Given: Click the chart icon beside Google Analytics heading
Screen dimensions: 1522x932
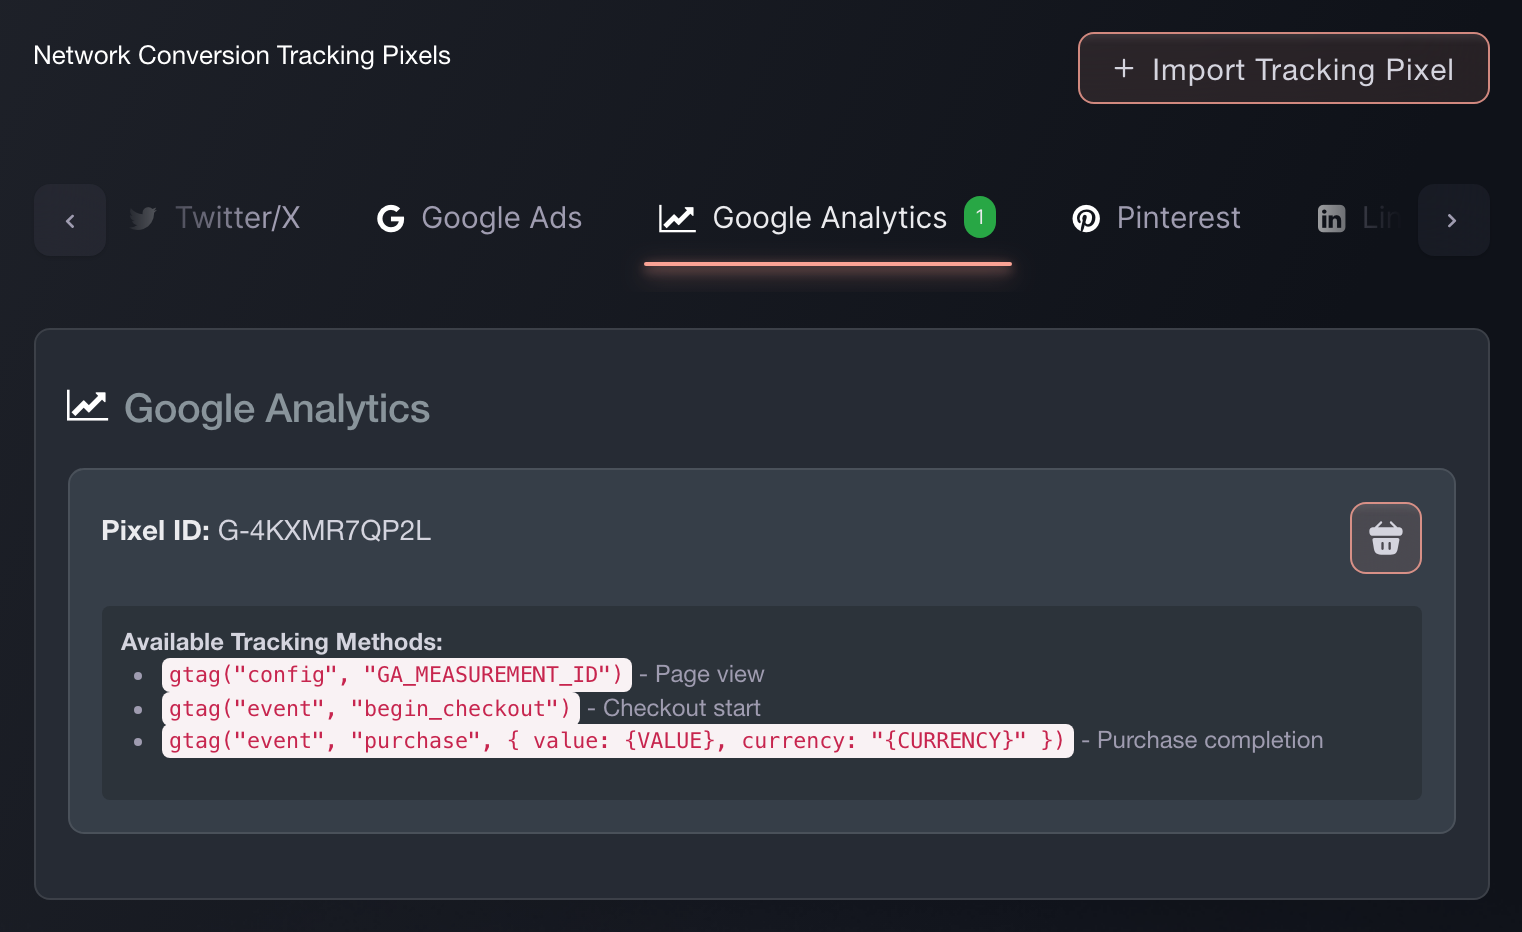Looking at the screenshot, I should coord(87,406).
